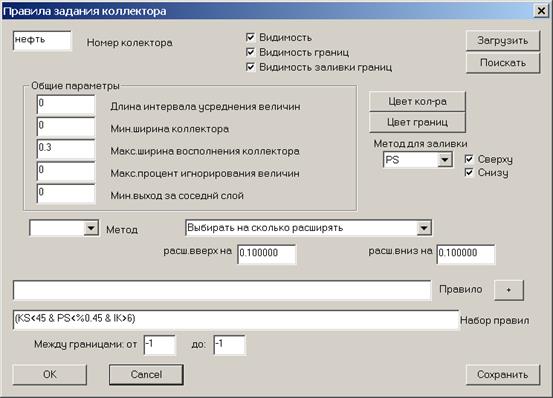Click the 'Метод для заливки' label
This screenshot has width=553, height=398.
coord(420,144)
